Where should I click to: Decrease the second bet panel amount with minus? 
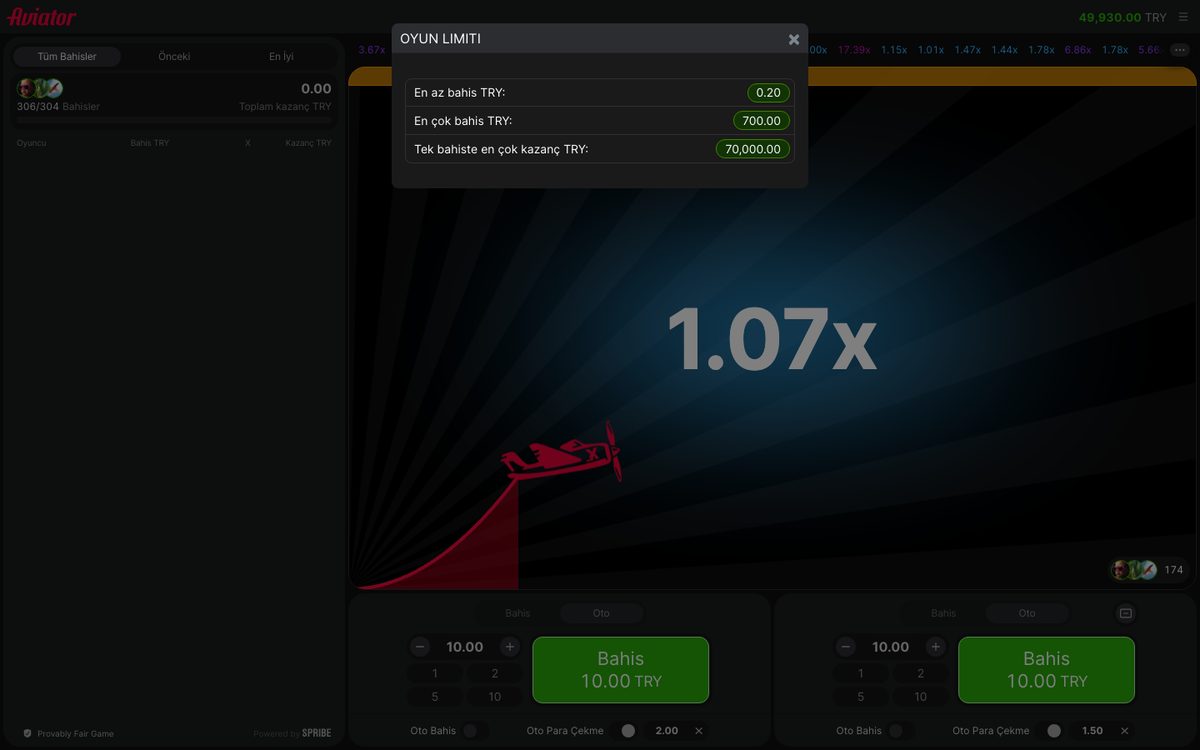(846, 647)
